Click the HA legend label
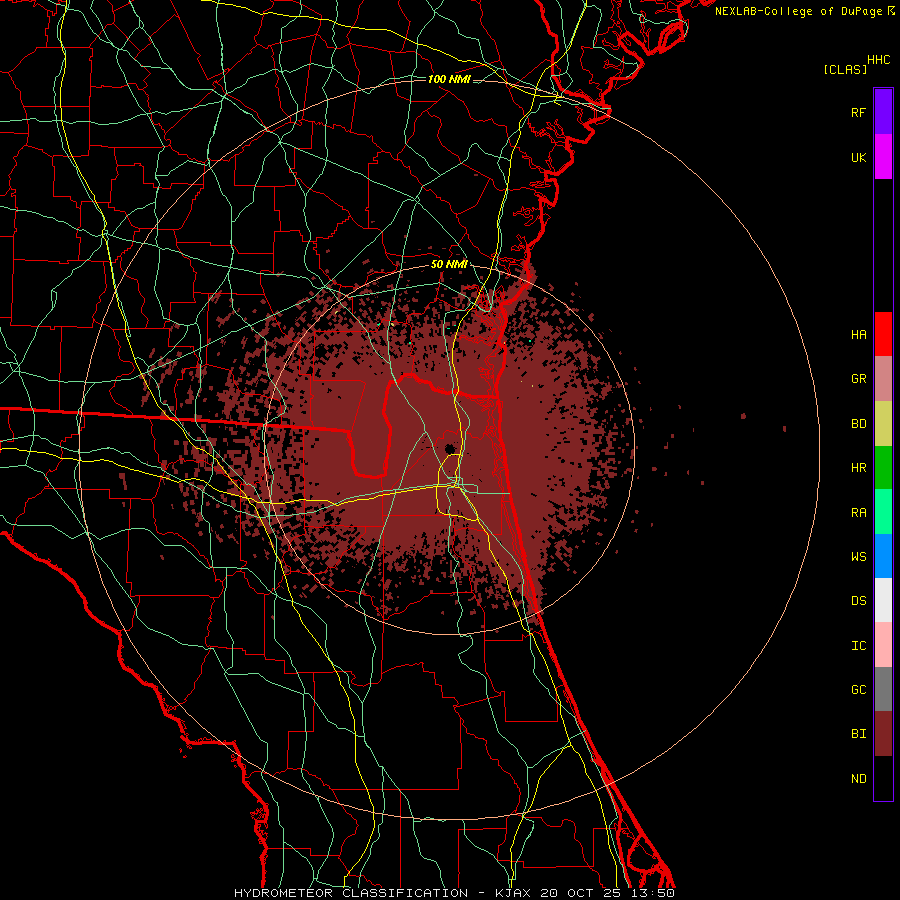The height and width of the screenshot is (900, 900). tap(858, 334)
